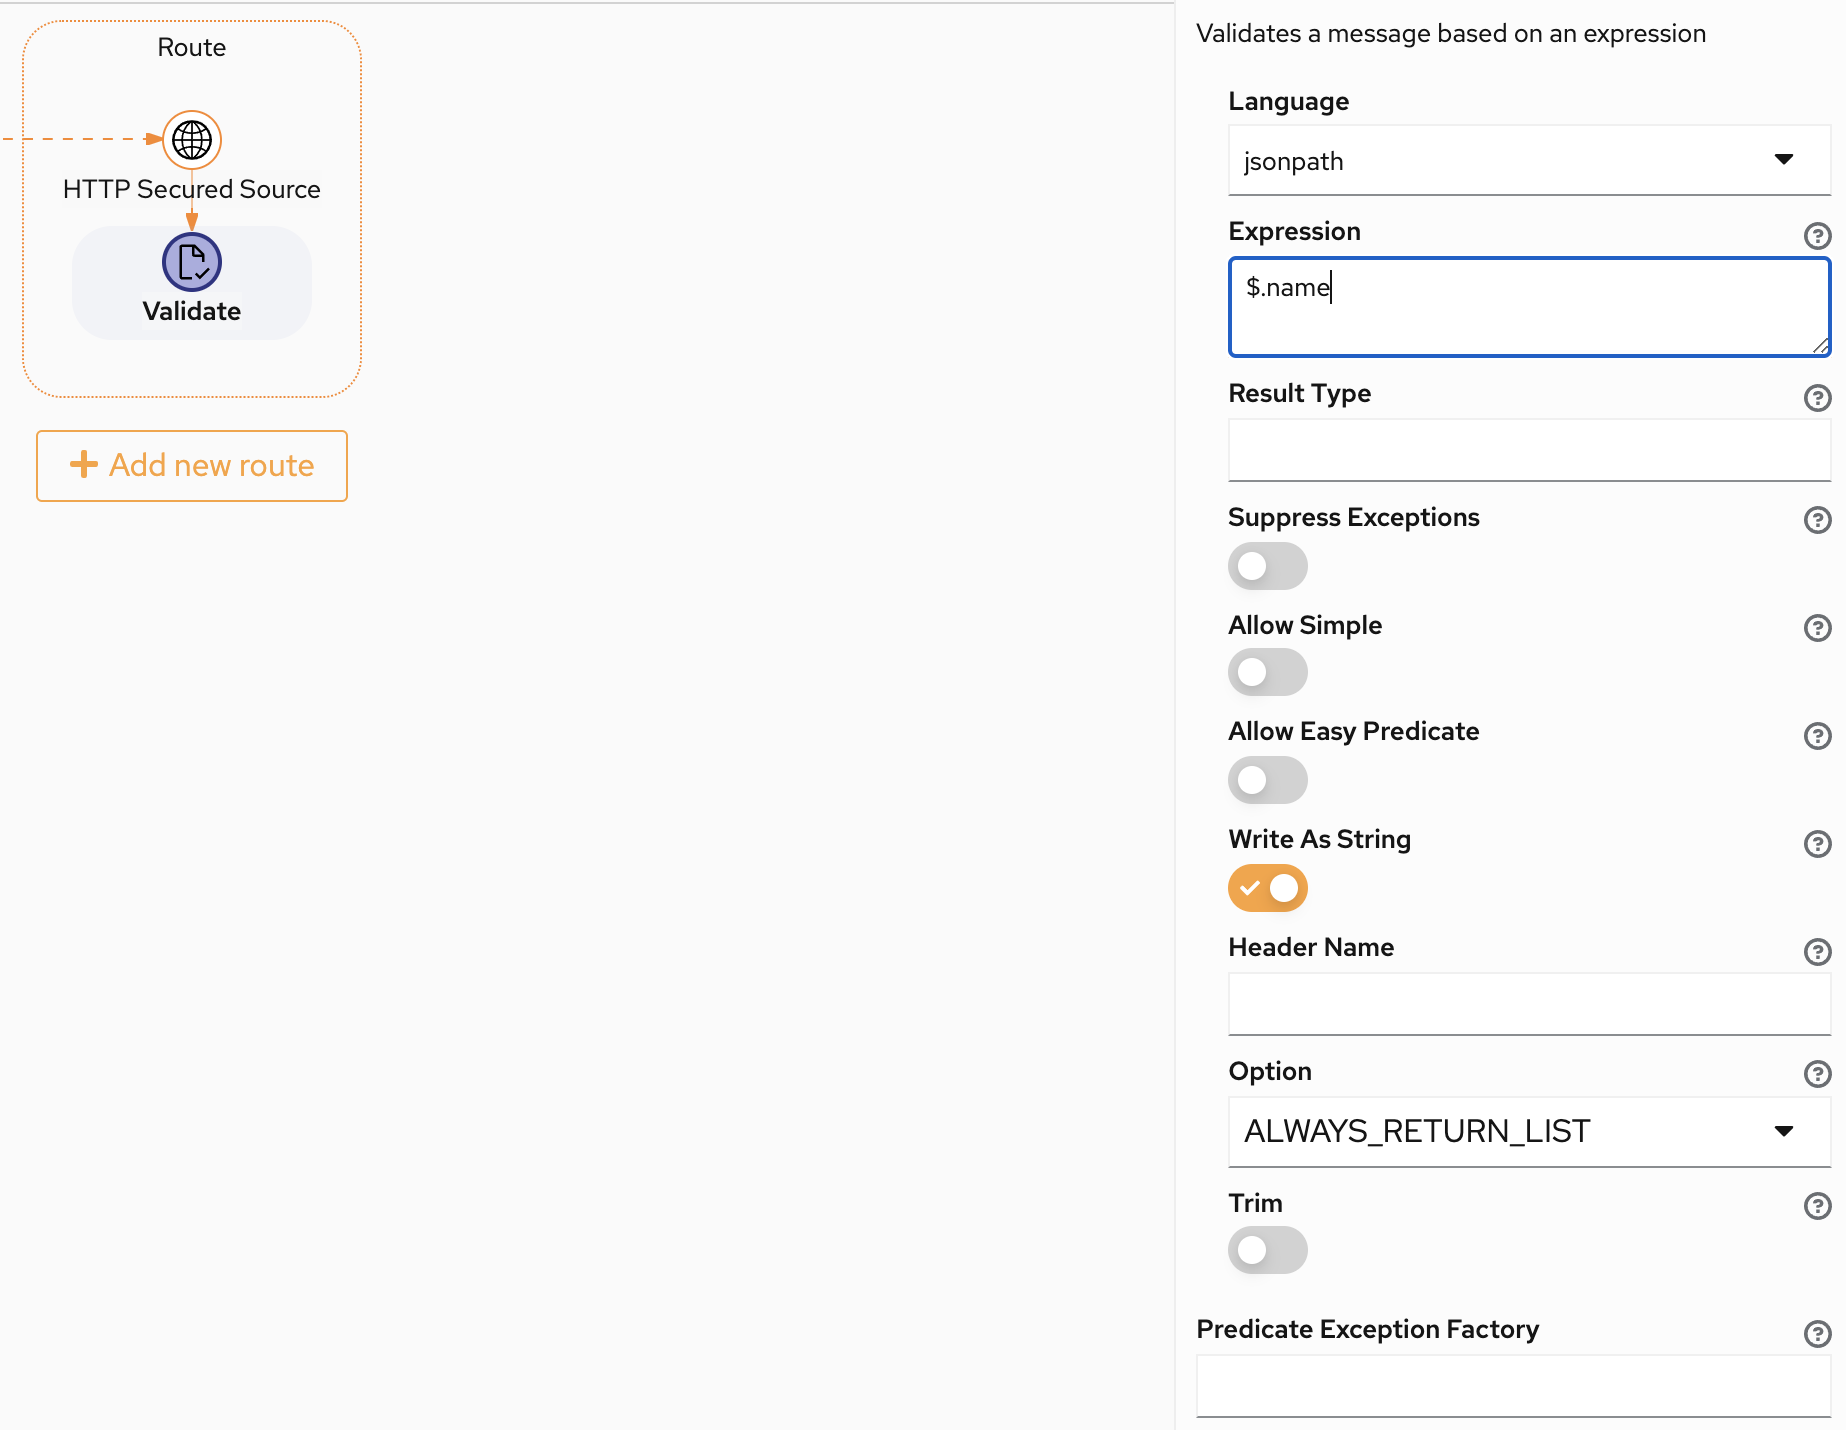The width and height of the screenshot is (1846, 1430).
Task: Open help for Write As String
Action: (x=1817, y=844)
